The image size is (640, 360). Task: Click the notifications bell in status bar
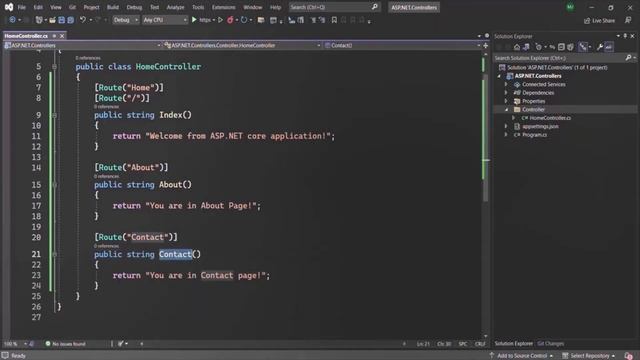(x=629, y=356)
